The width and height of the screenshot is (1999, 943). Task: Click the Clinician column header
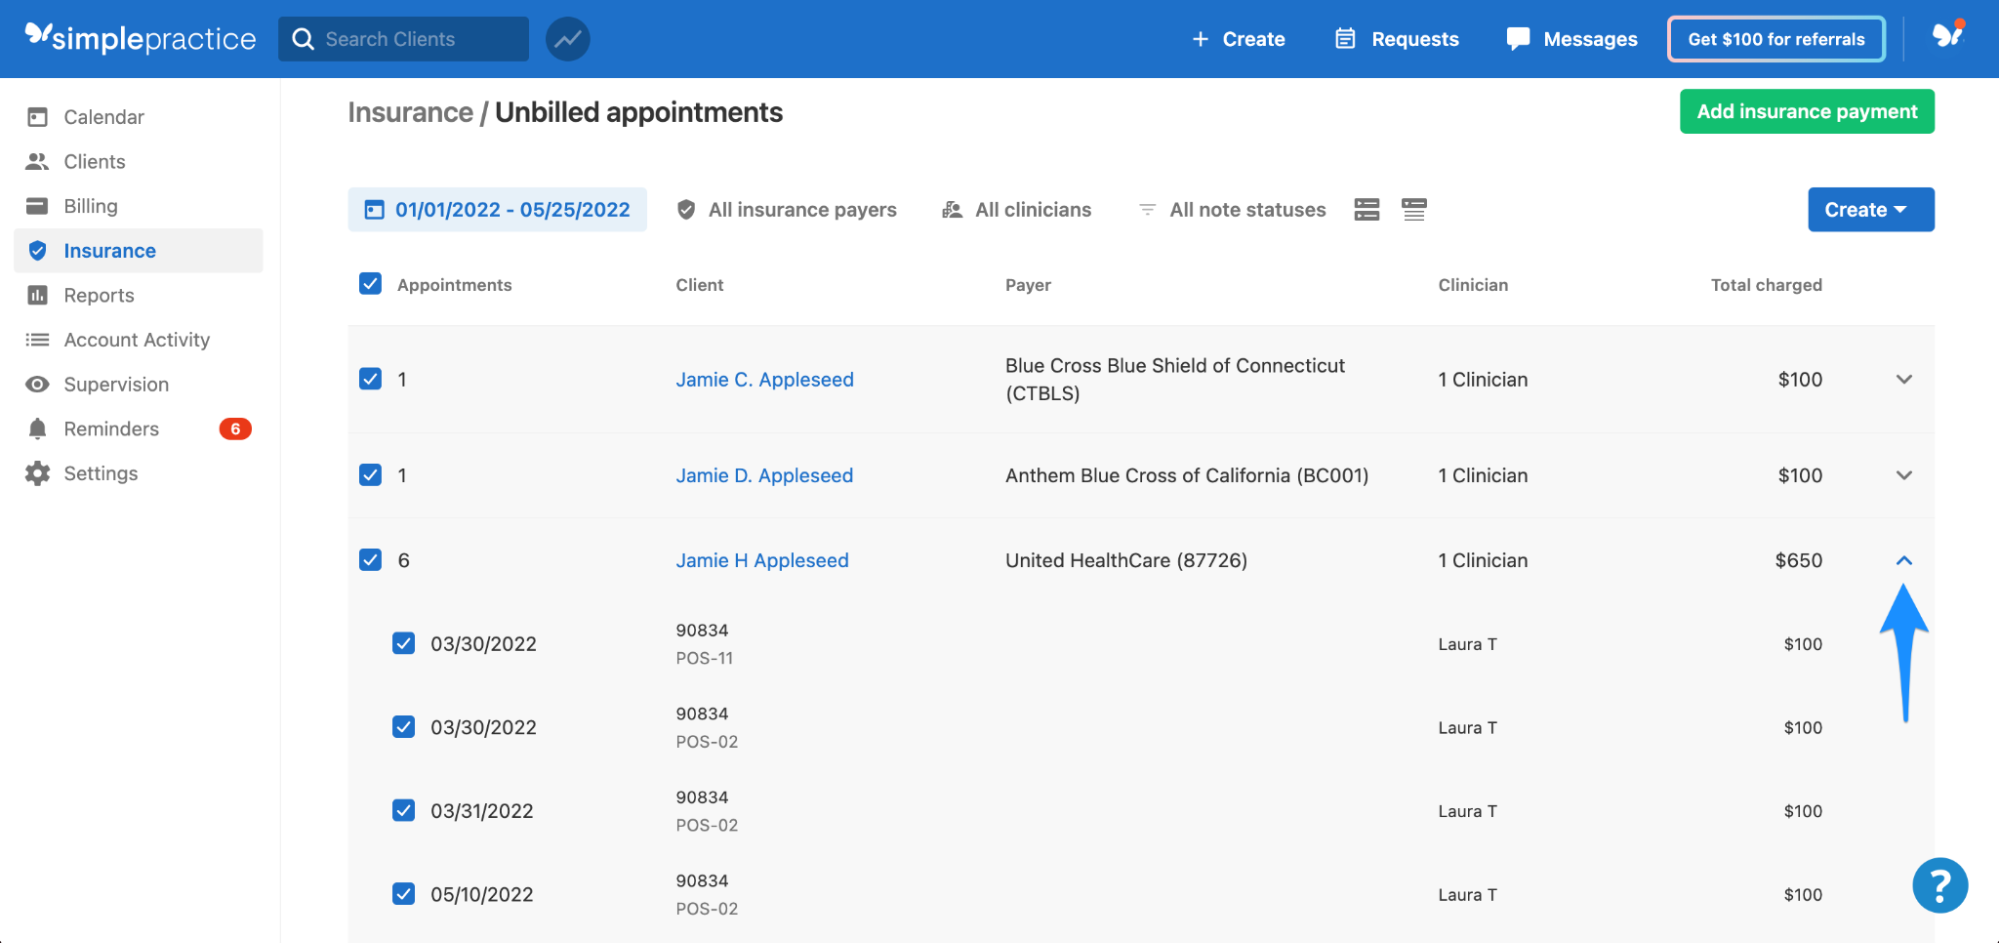coord(1473,285)
